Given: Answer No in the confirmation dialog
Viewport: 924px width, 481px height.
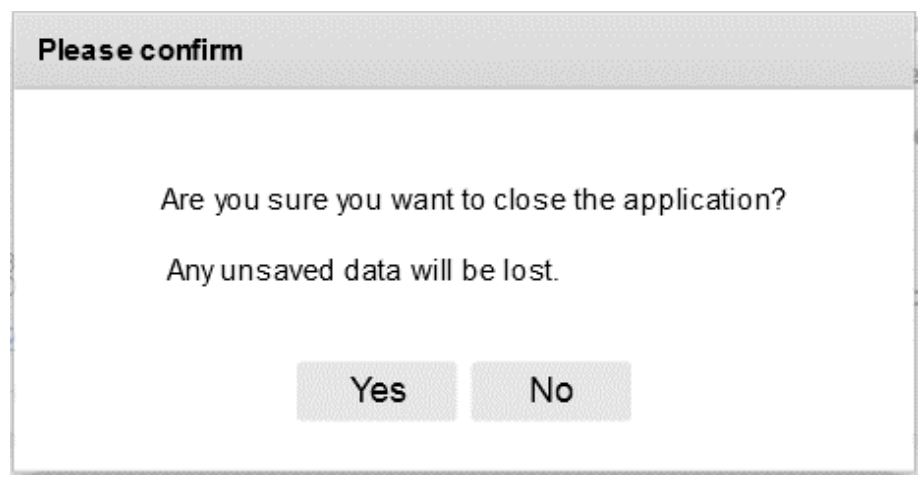Looking at the screenshot, I should click(551, 391).
